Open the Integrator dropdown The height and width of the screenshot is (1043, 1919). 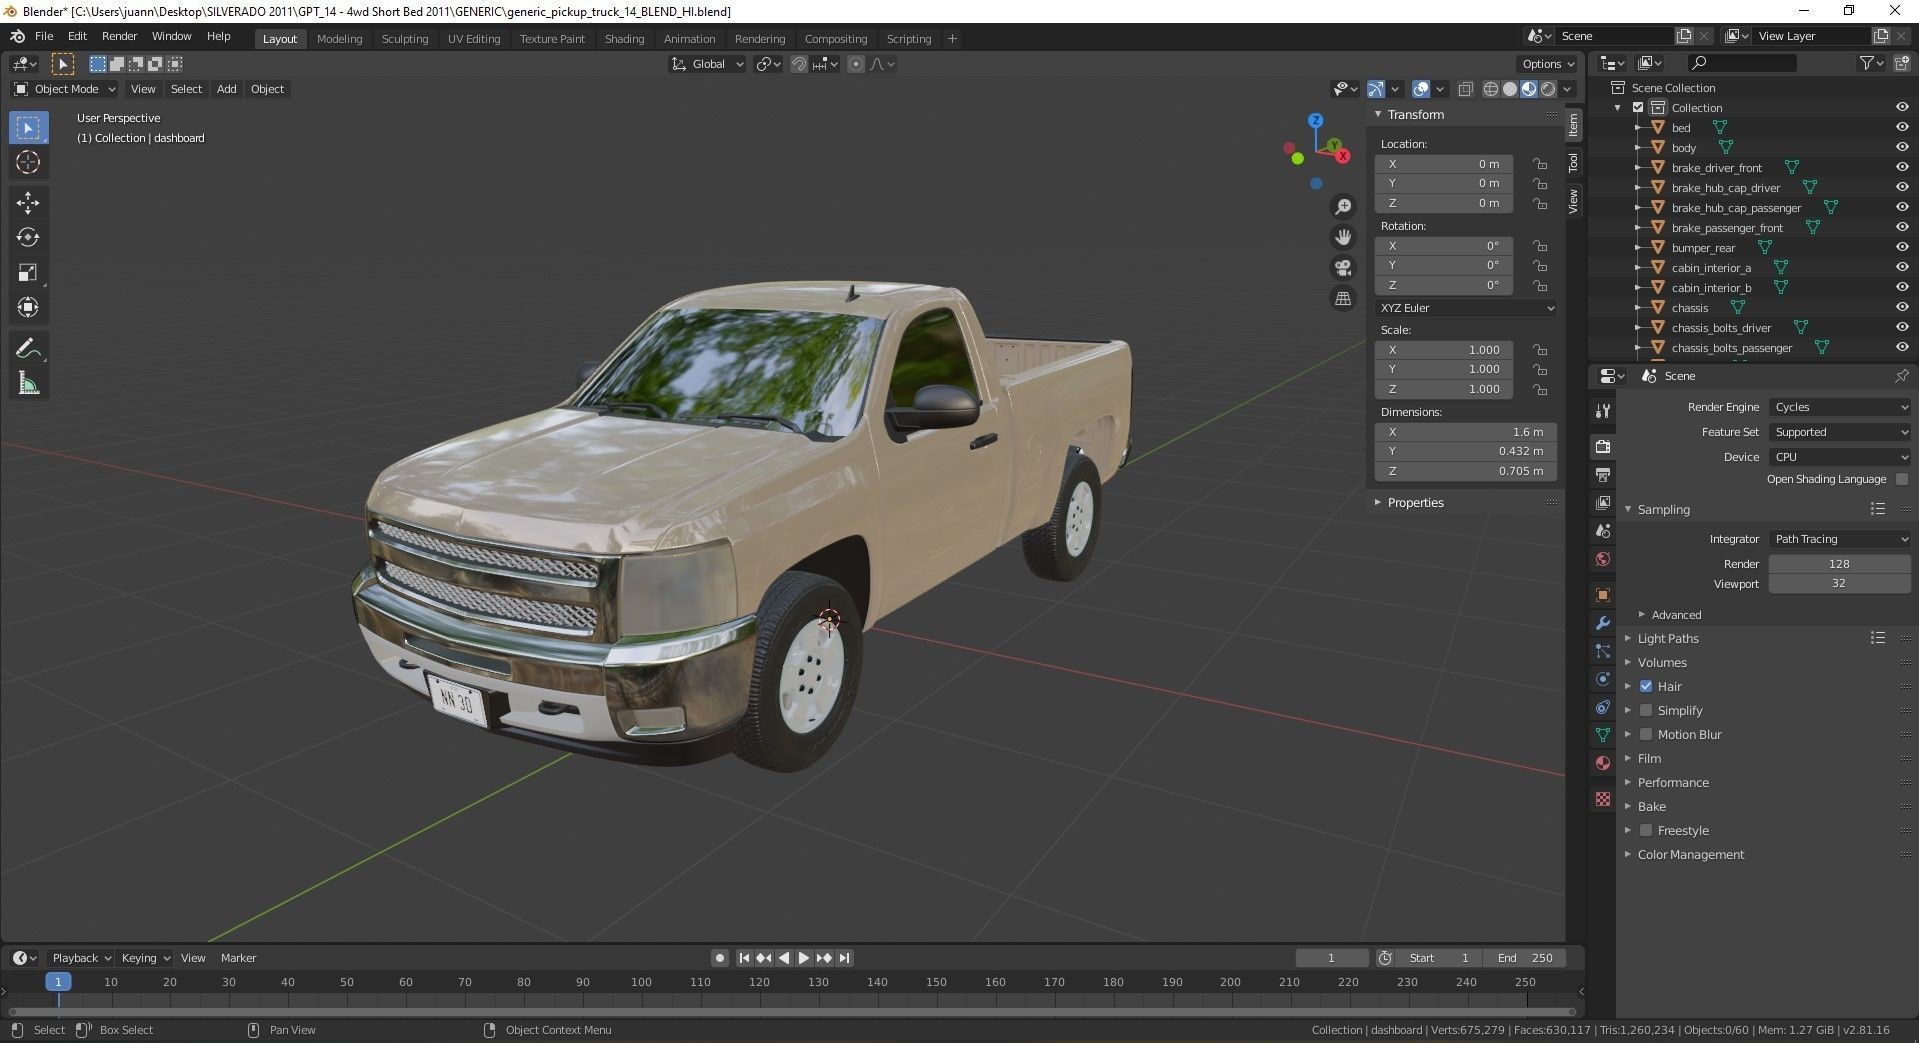1840,539
